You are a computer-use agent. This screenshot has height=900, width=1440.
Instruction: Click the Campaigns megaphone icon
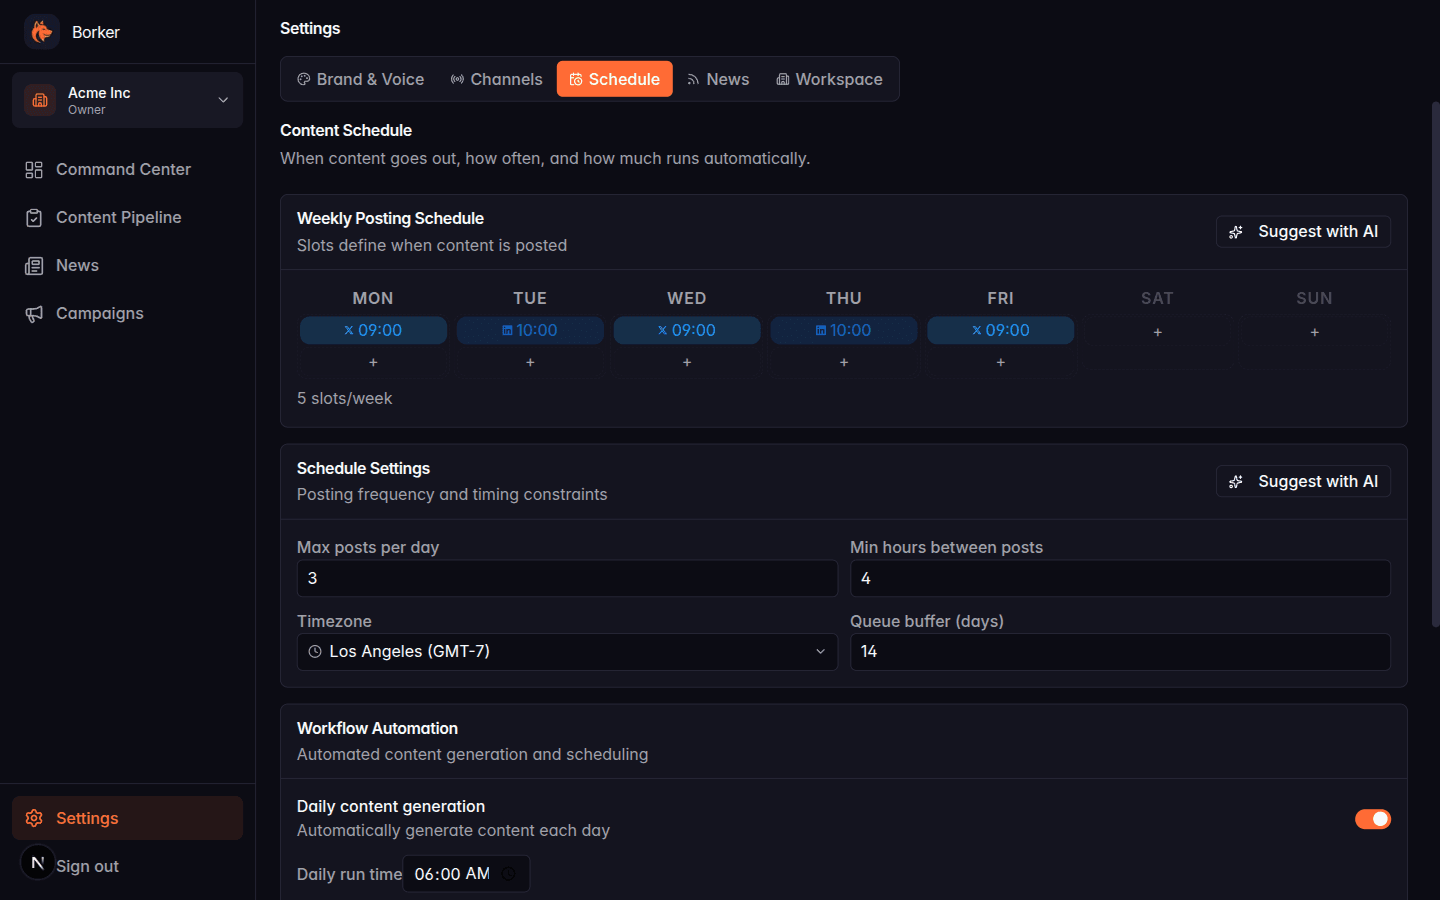[x=33, y=313]
